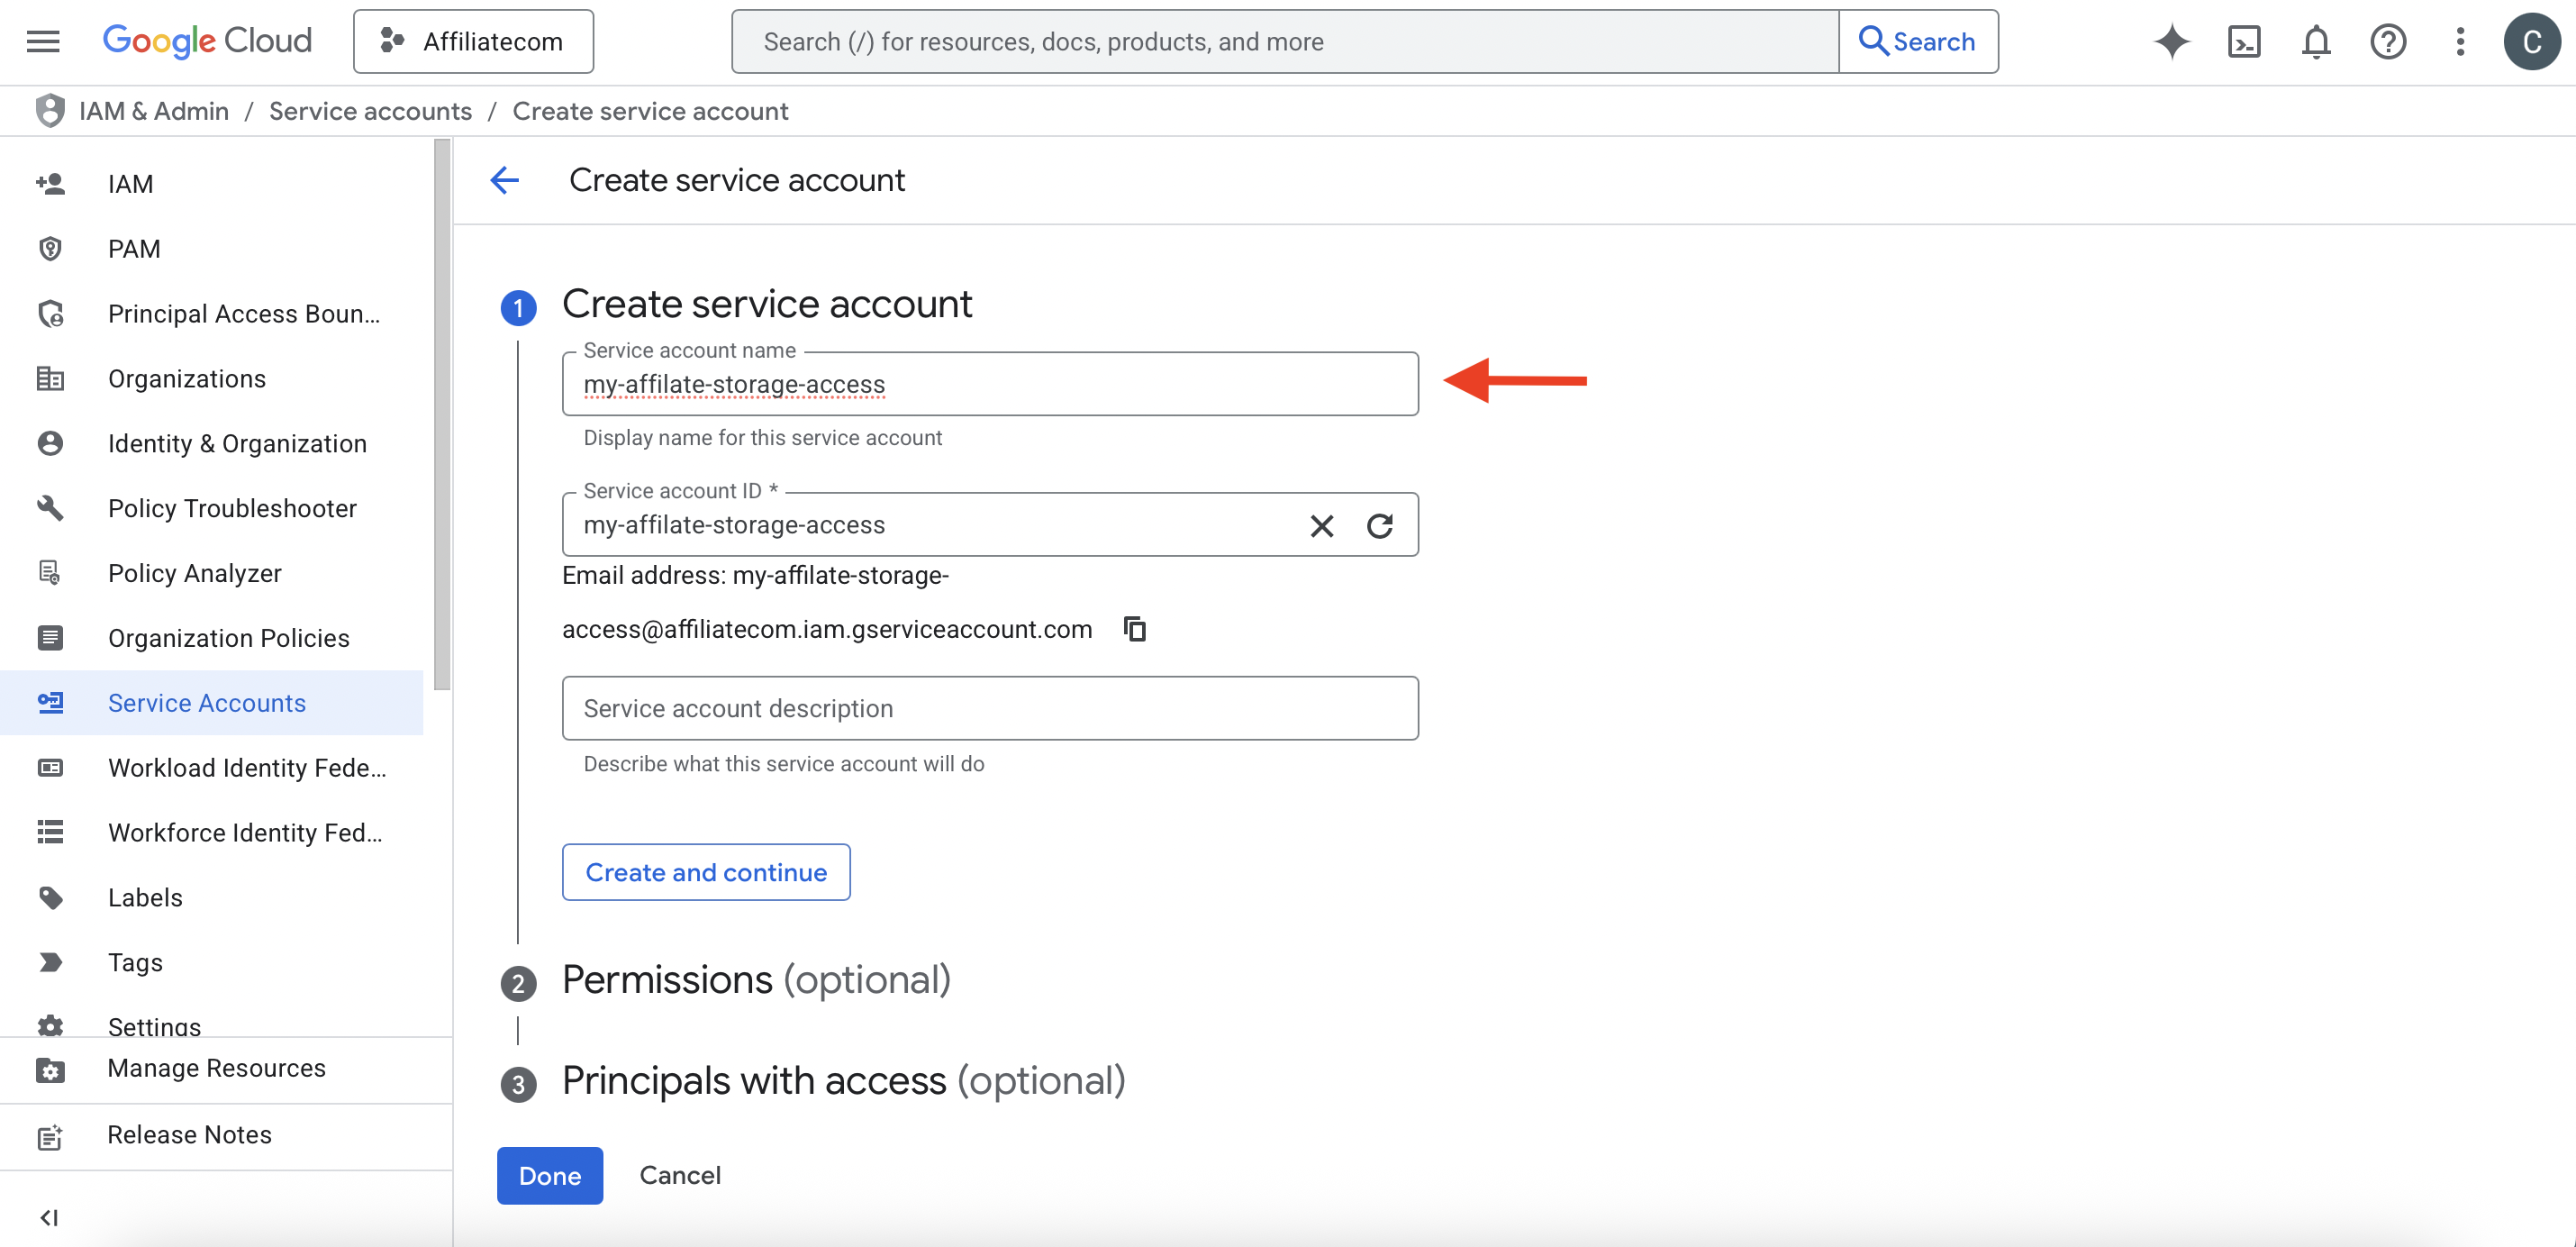Click the Done button
2576x1247 pixels.
(x=550, y=1176)
